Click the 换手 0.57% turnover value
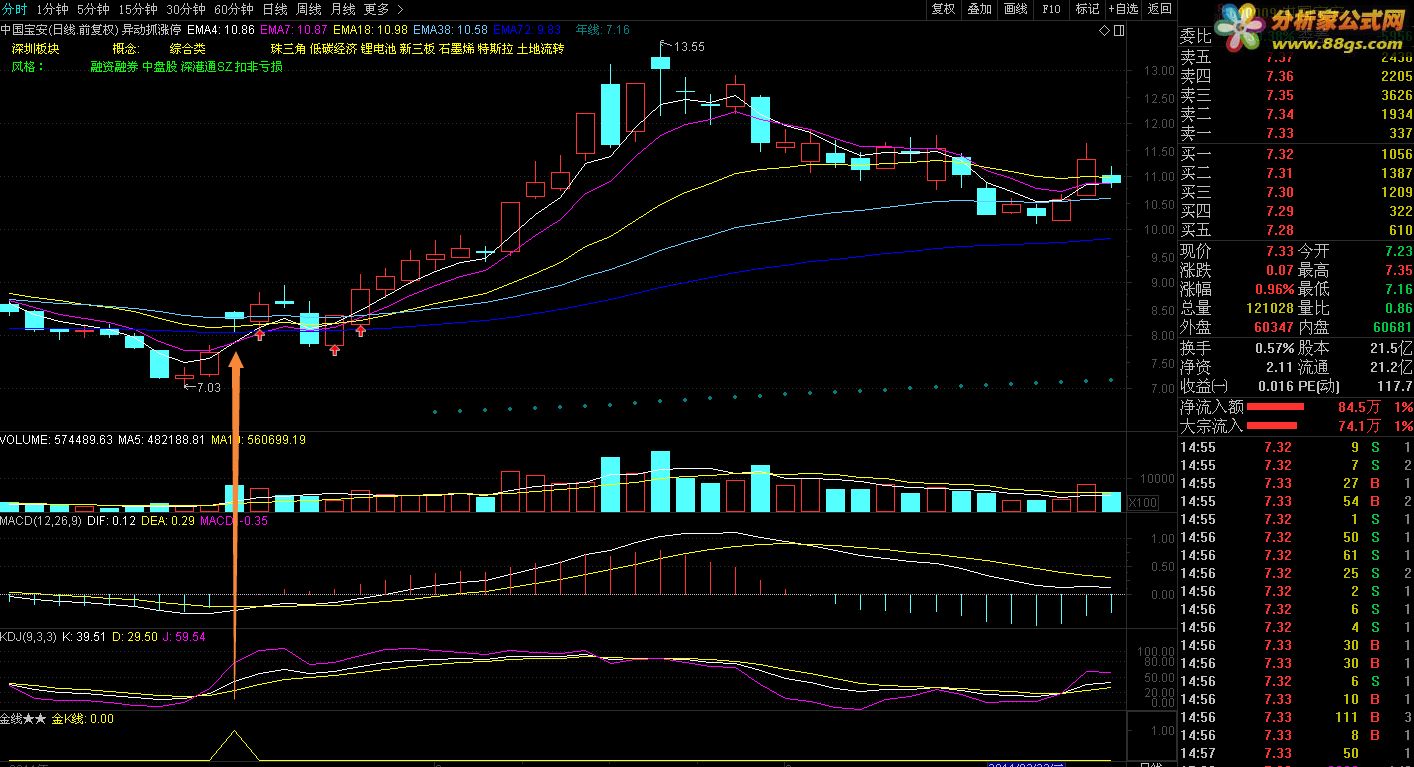The height and width of the screenshot is (767, 1414). 1273,348
